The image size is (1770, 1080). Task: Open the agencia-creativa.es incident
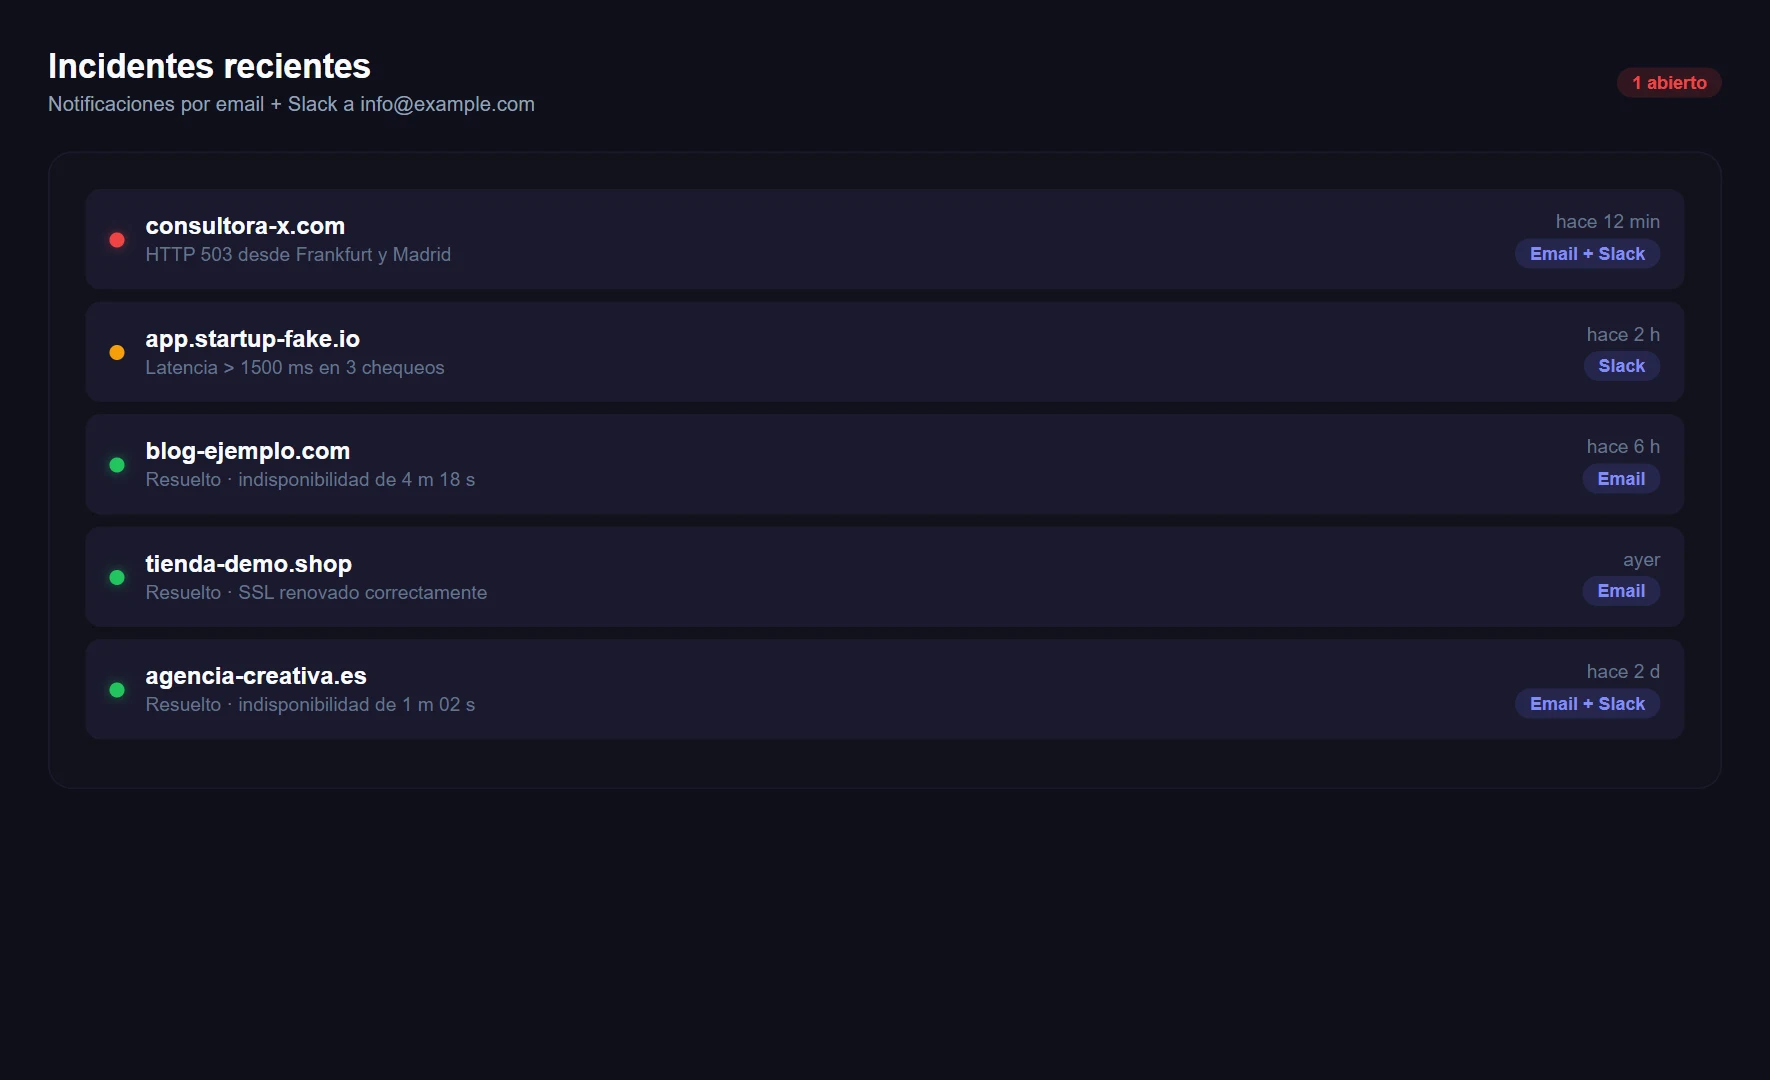click(256, 676)
